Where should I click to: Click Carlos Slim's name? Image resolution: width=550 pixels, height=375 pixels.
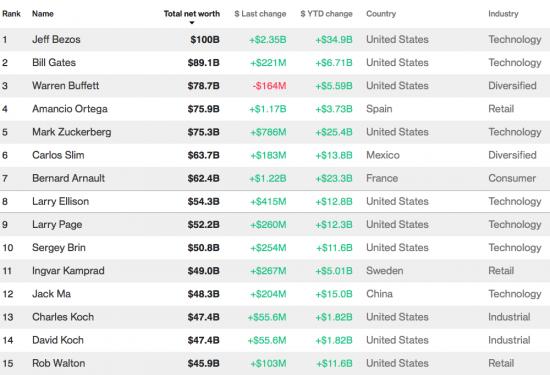[58, 155]
